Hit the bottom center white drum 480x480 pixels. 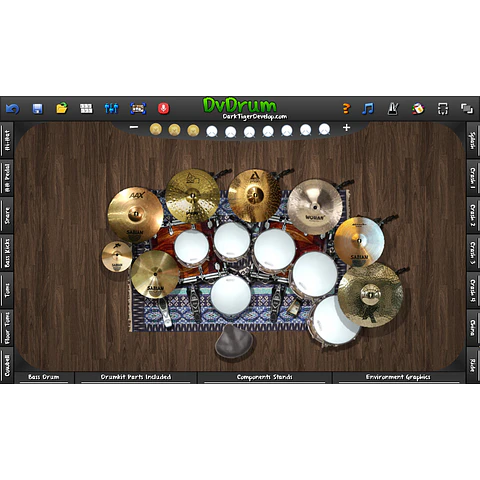coord(231,296)
